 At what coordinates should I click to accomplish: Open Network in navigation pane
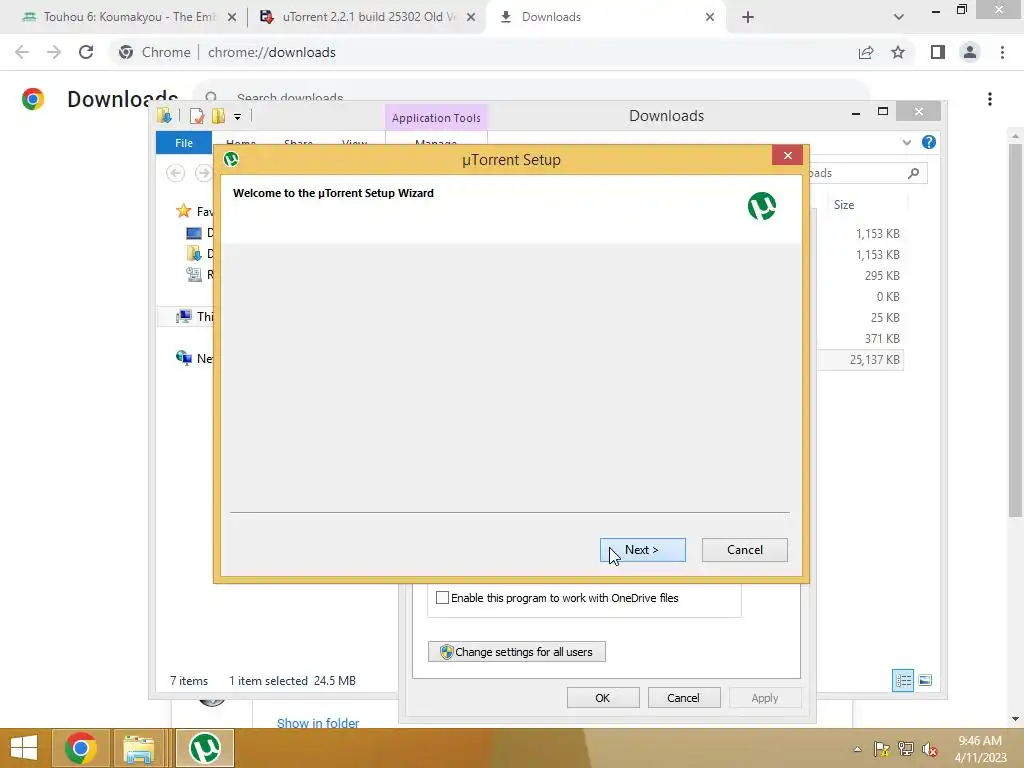pyautogui.click(x=195, y=358)
